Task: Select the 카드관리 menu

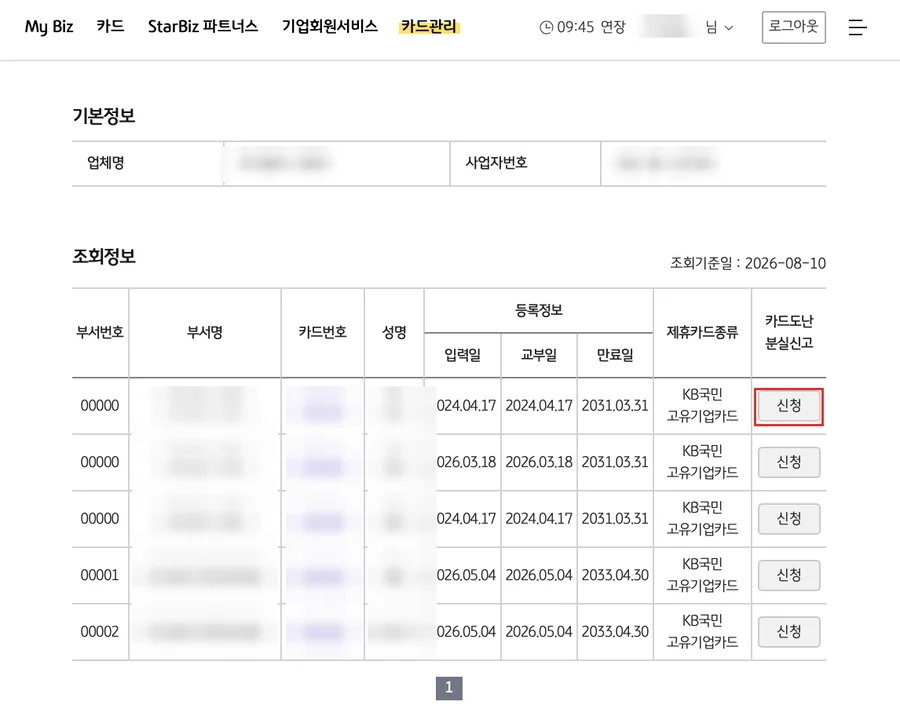Action: coord(429,26)
